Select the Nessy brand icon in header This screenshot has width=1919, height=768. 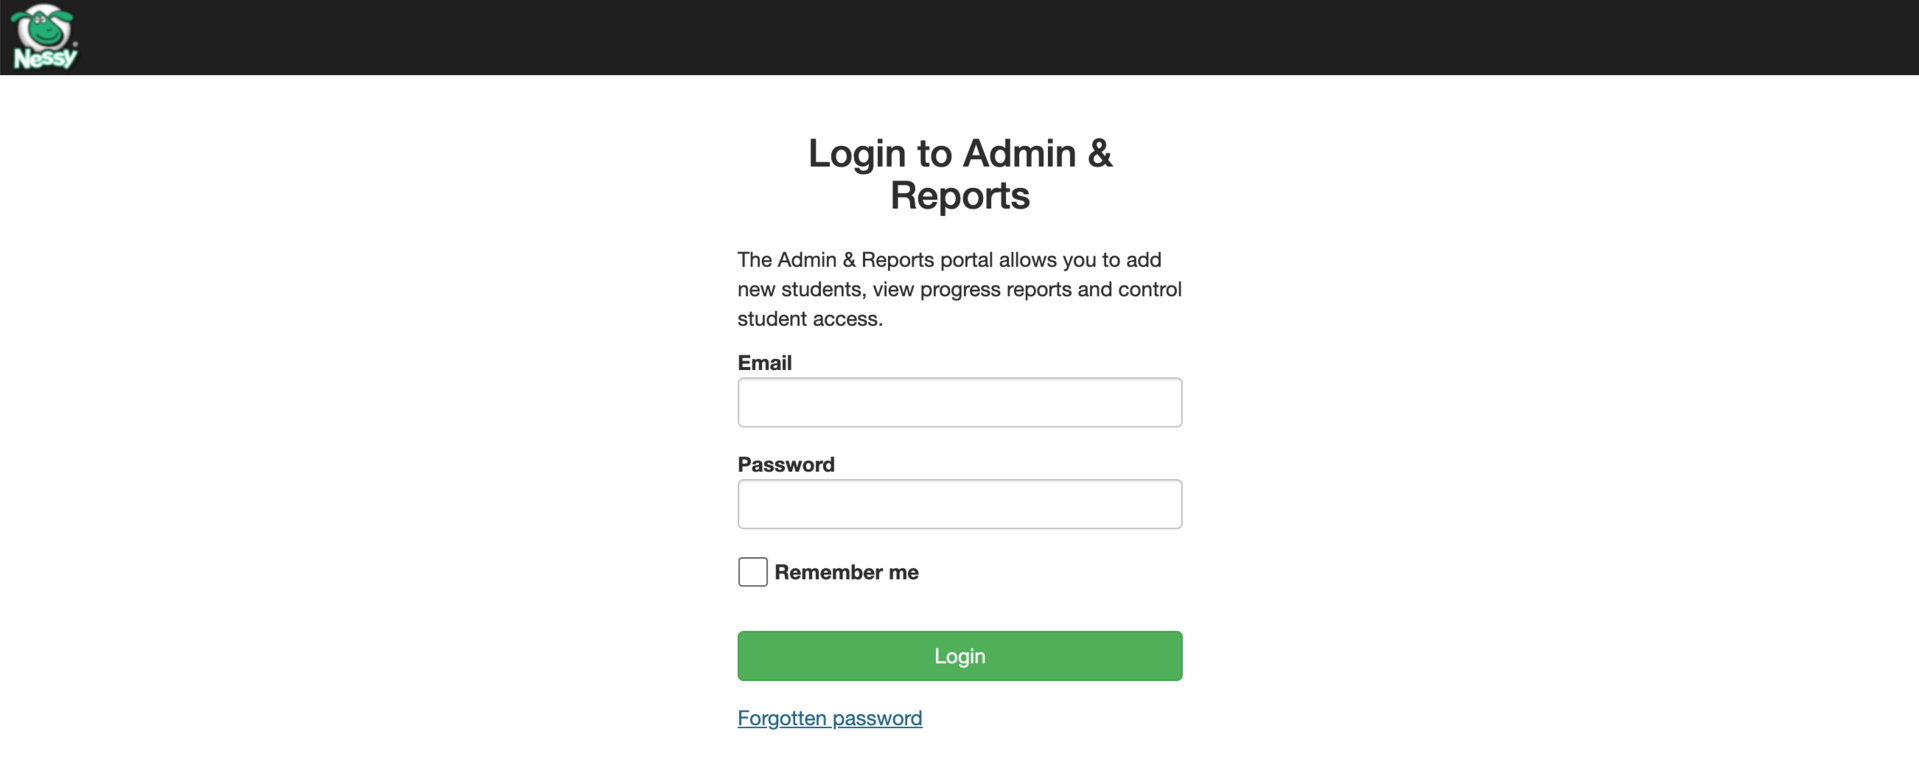42,36
